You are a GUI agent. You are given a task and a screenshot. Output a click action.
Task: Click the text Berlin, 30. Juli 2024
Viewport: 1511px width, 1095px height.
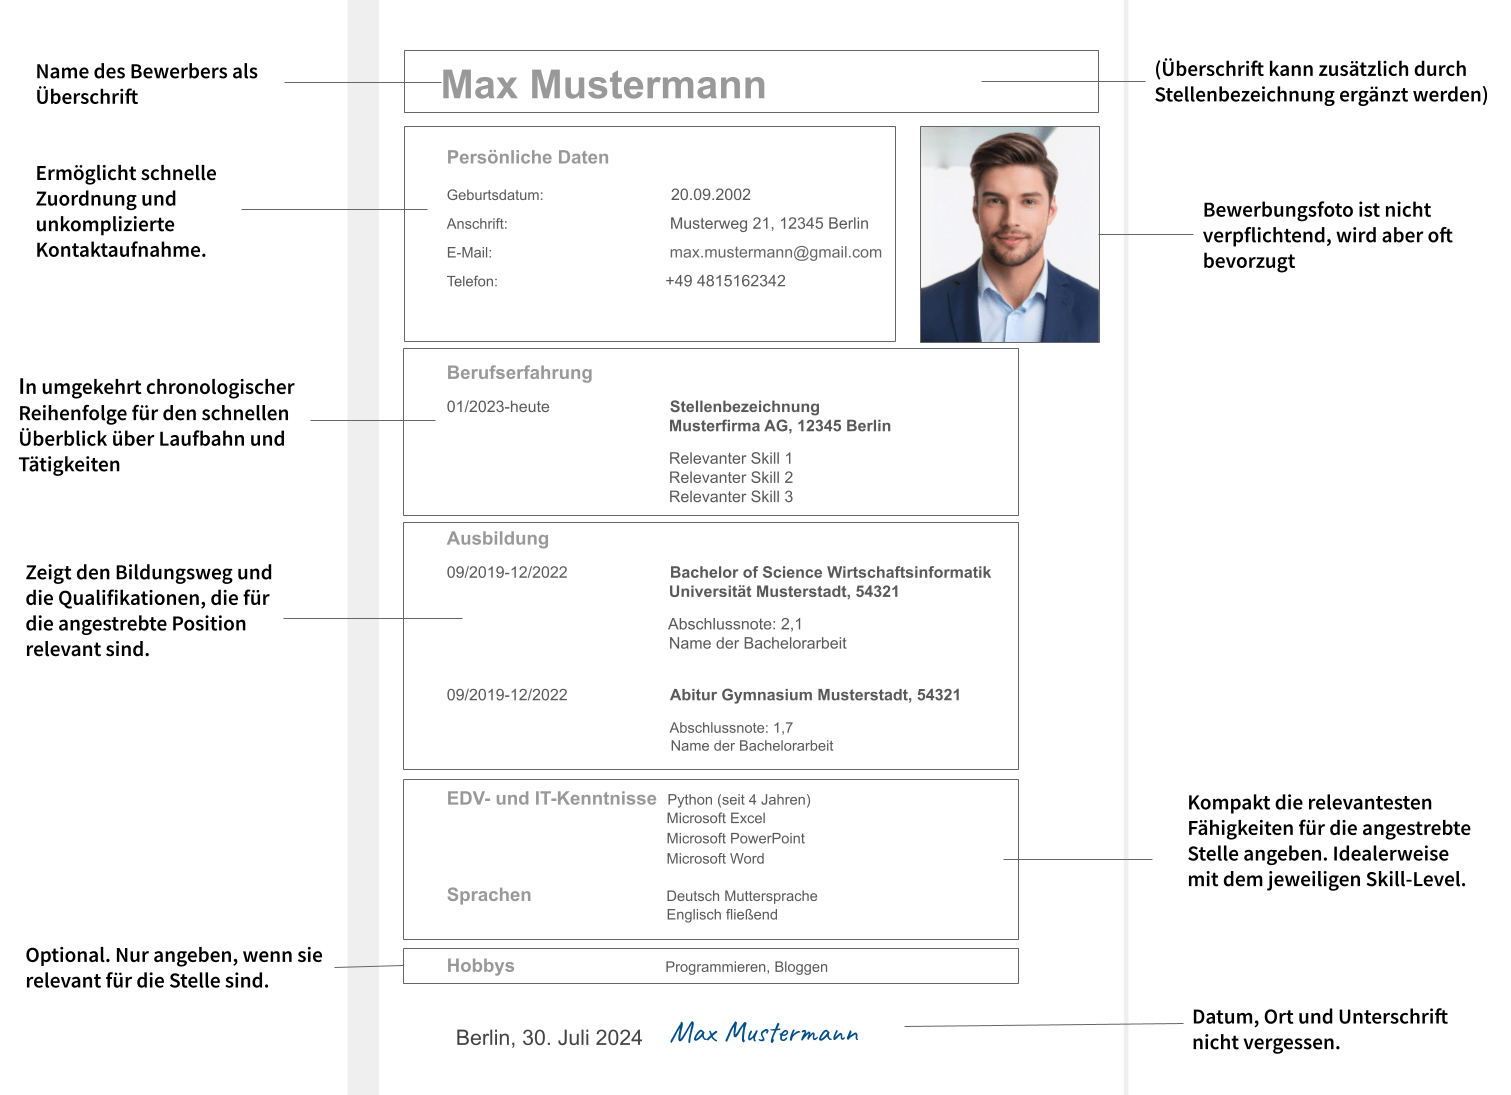coord(548,1038)
